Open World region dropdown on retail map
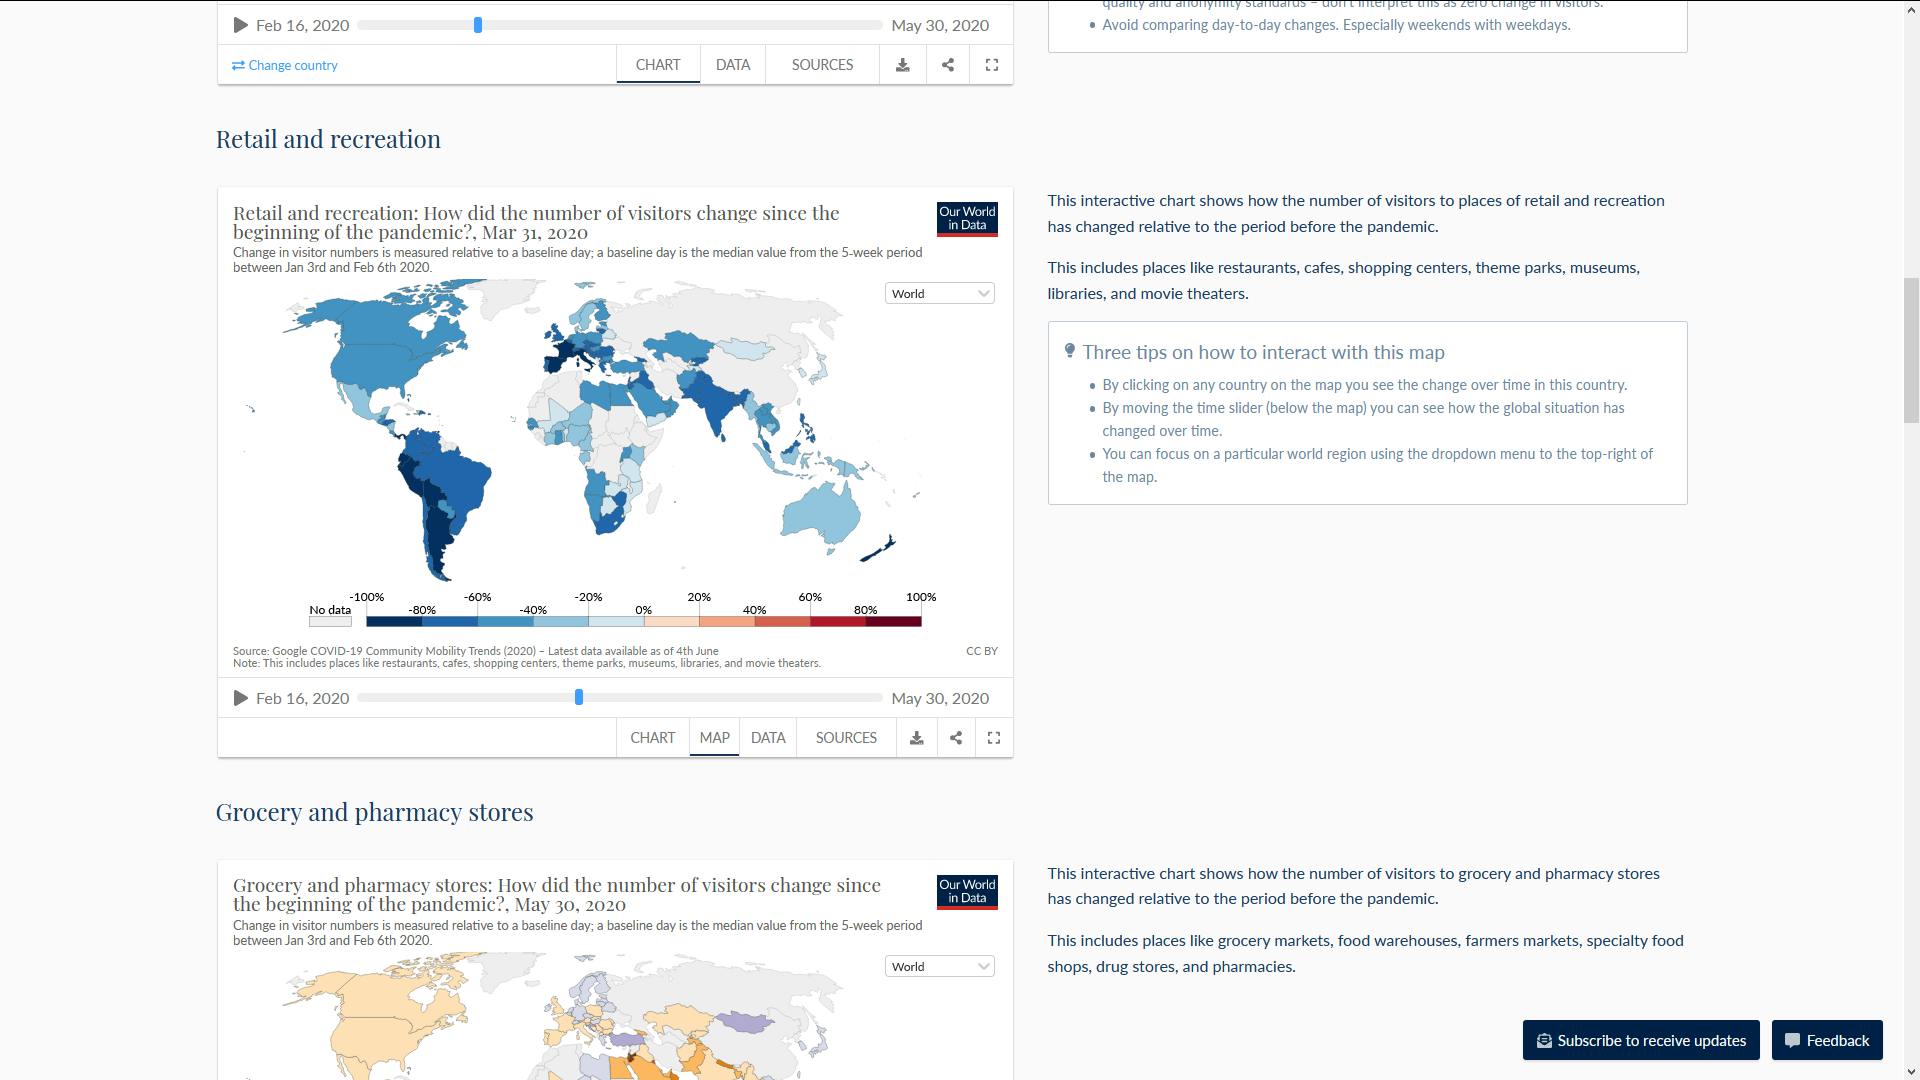 [939, 293]
